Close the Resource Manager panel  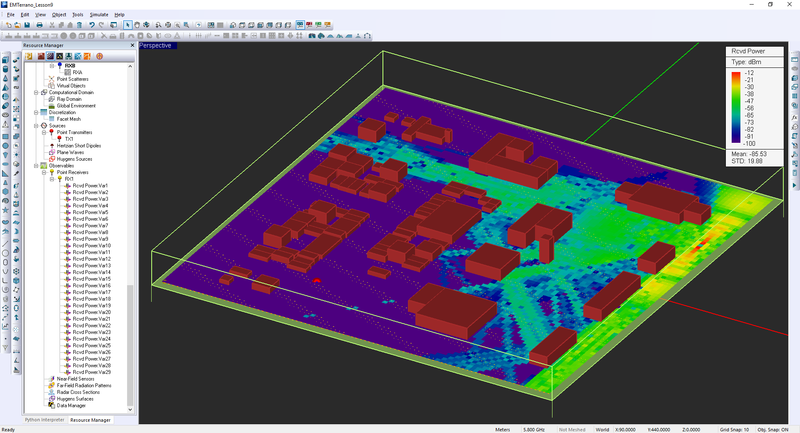point(131,45)
